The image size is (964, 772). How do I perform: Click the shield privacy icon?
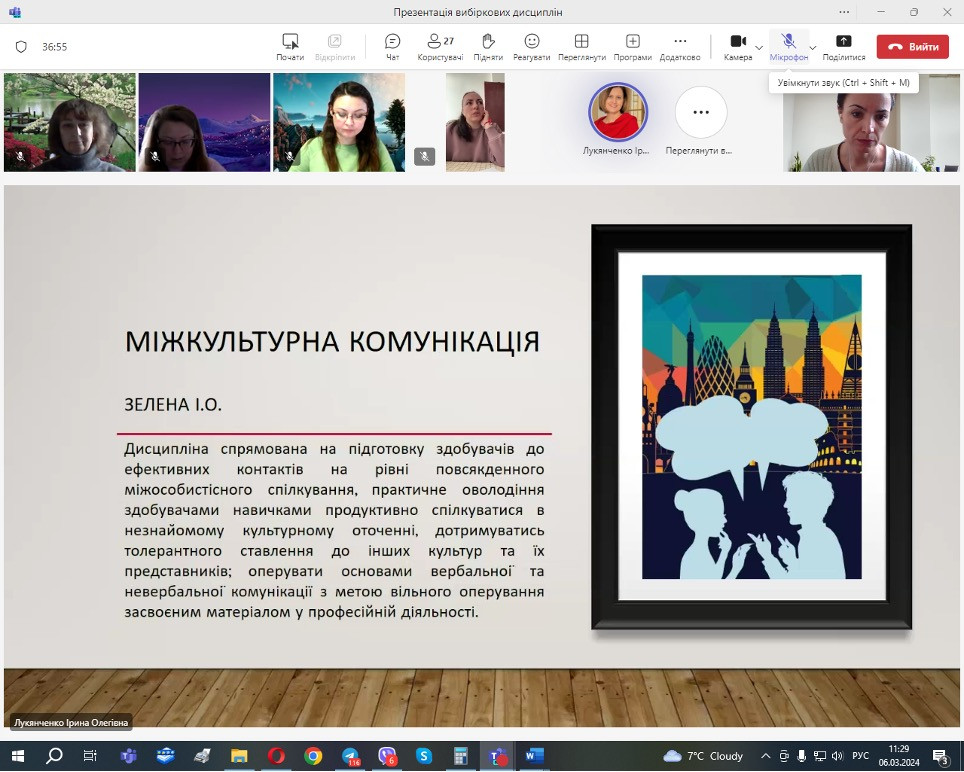(x=21, y=47)
